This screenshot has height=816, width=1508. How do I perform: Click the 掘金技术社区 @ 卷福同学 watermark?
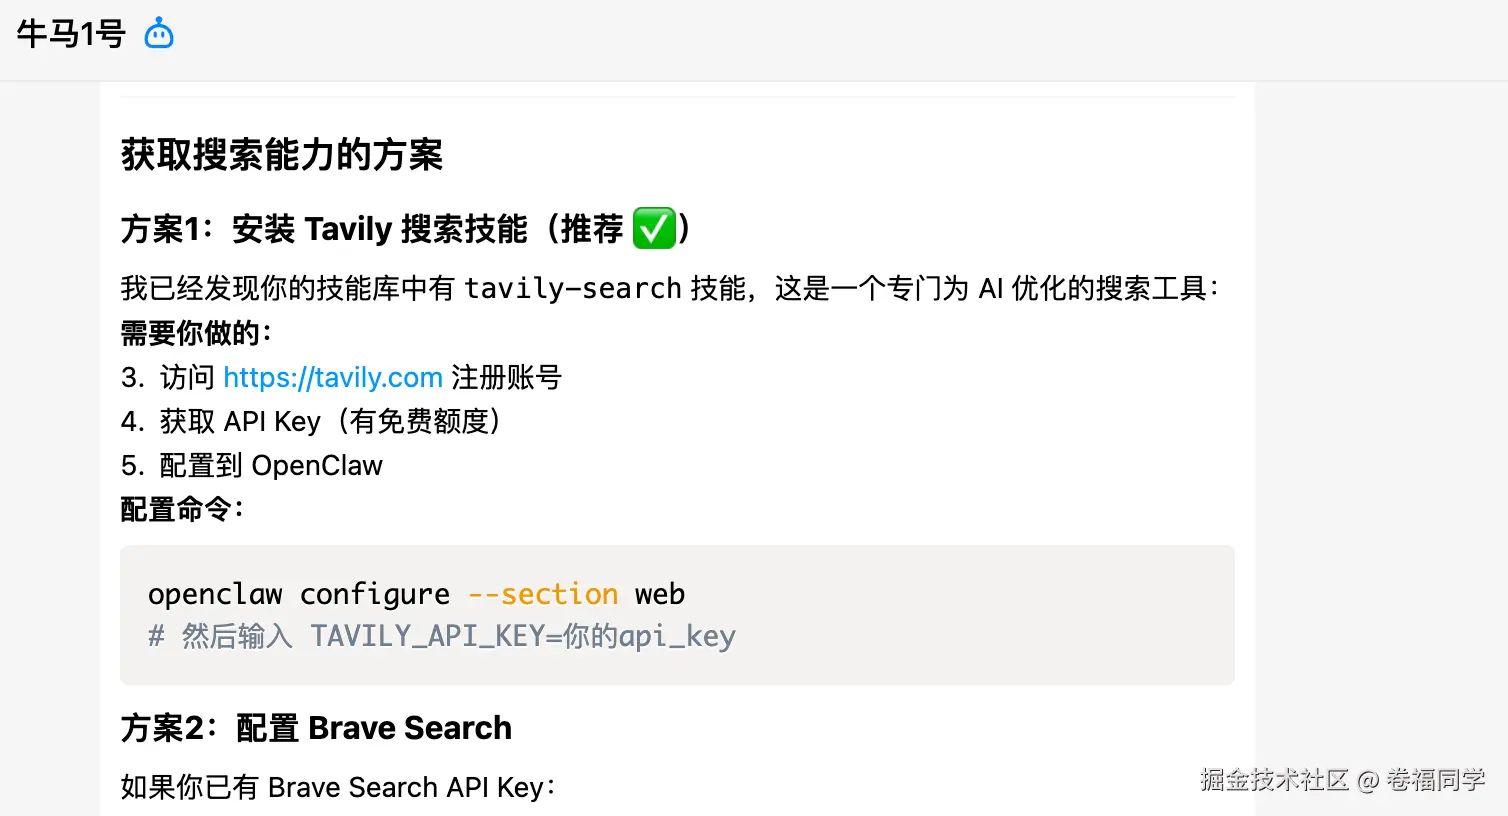pyautogui.click(x=1343, y=779)
